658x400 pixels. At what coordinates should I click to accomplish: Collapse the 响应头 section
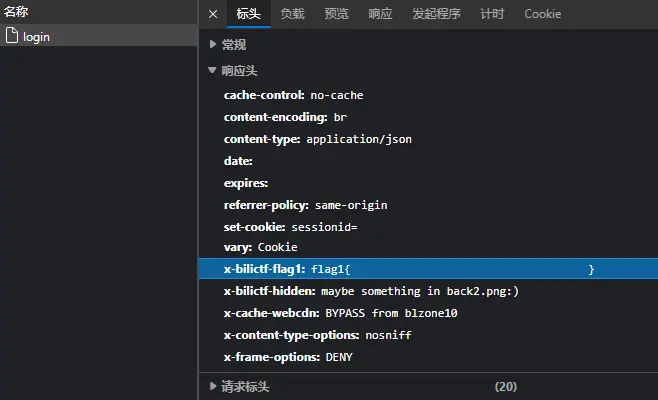[239, 71]
